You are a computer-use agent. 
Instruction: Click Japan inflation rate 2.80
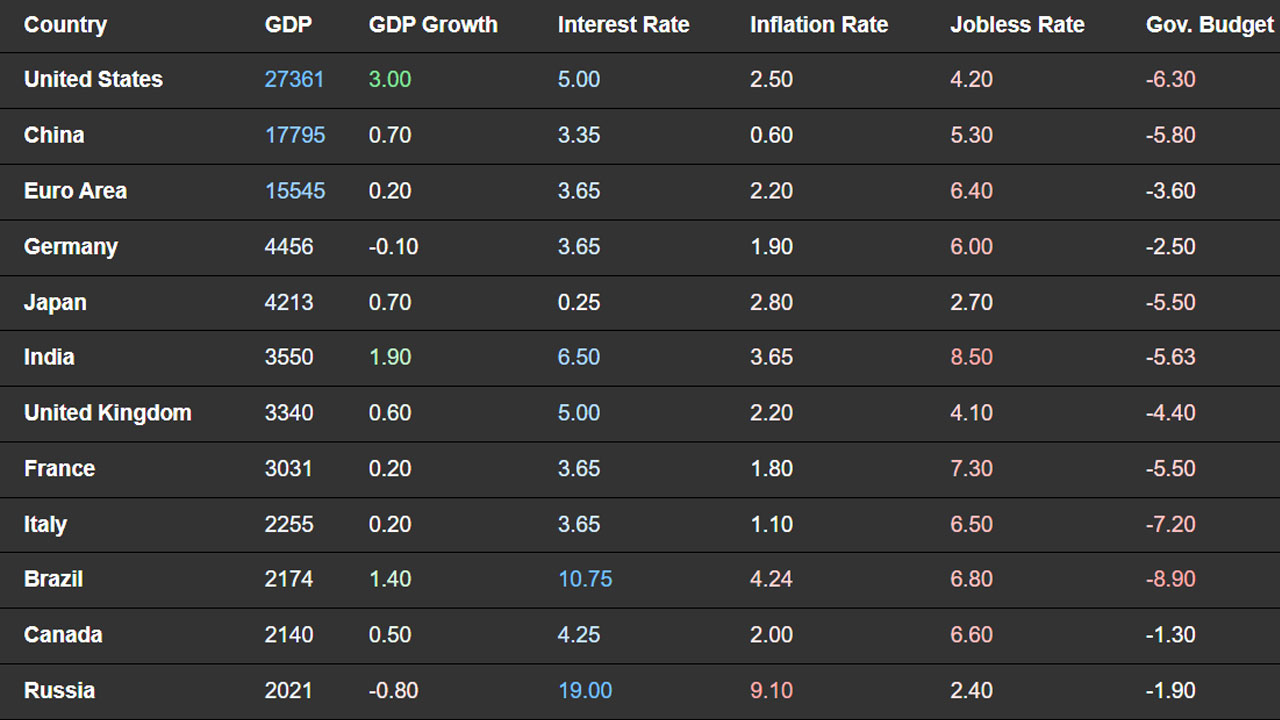point(772,302)
